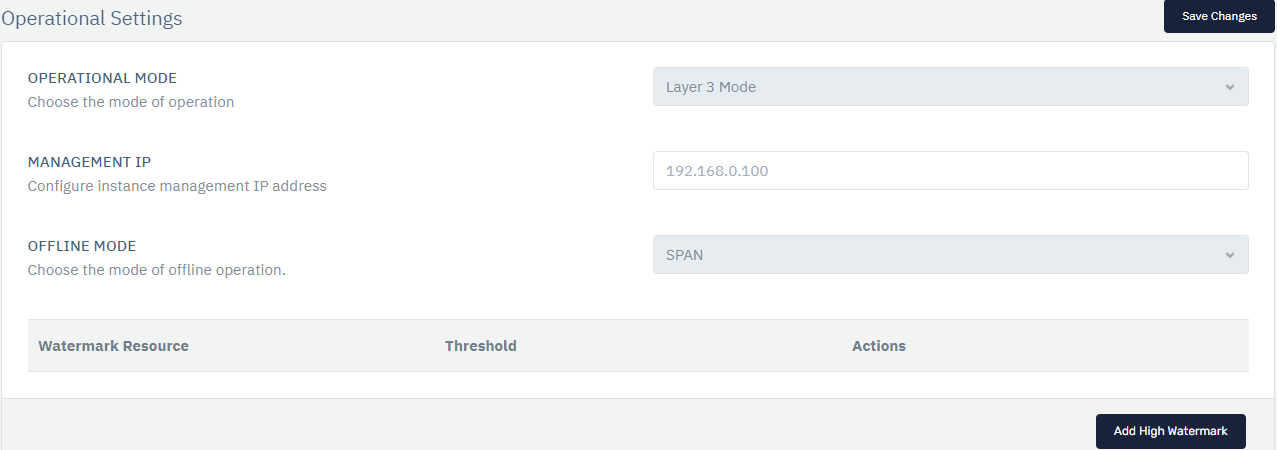The height and width of the screenshot is (450, 1277).
Task: Focus the Management IP address field
Action: click(x=950, y=171)
